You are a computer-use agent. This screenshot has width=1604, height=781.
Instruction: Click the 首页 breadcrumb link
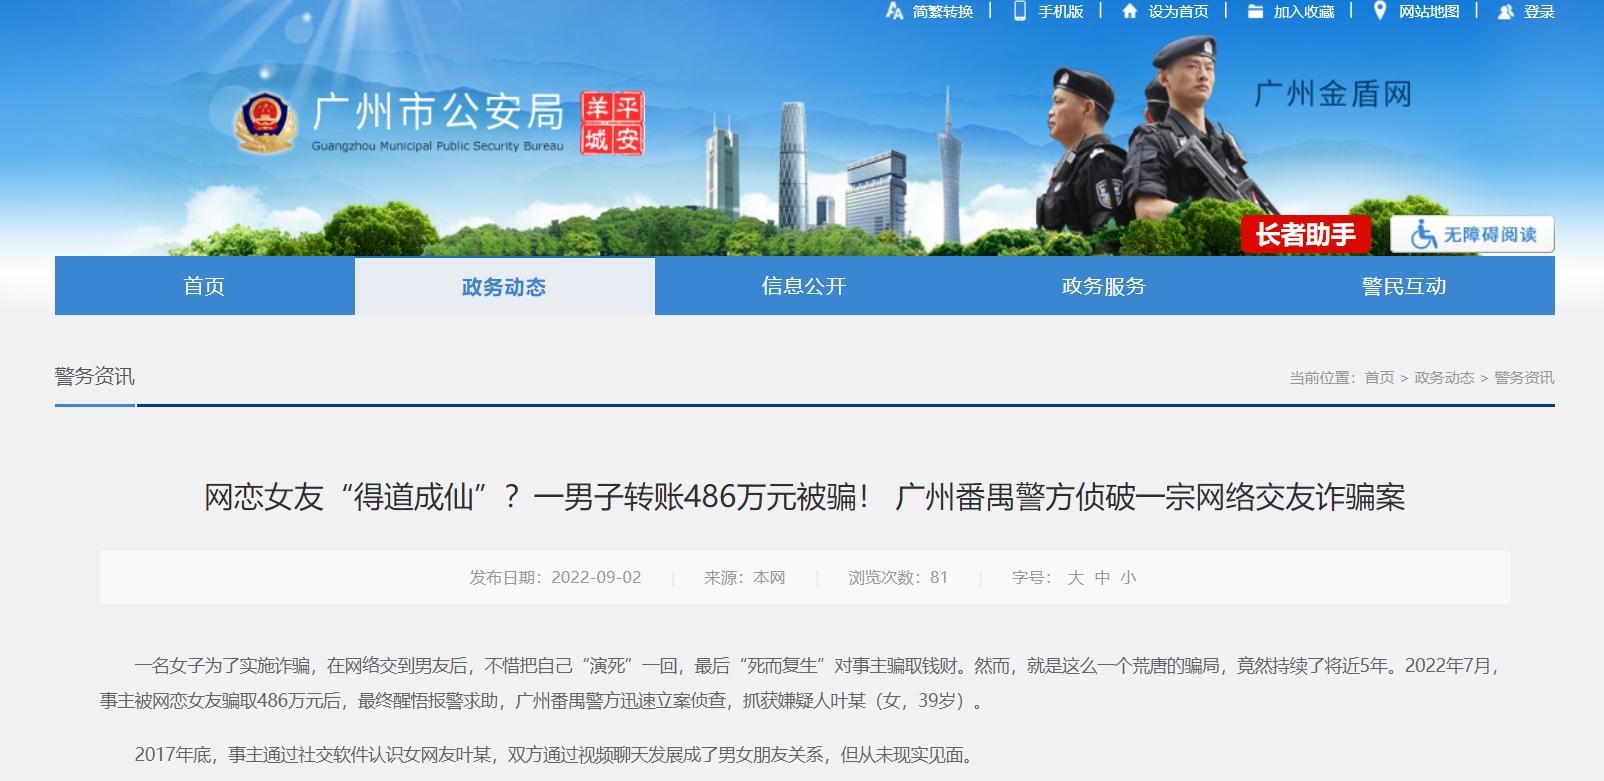click(1379, 378)
